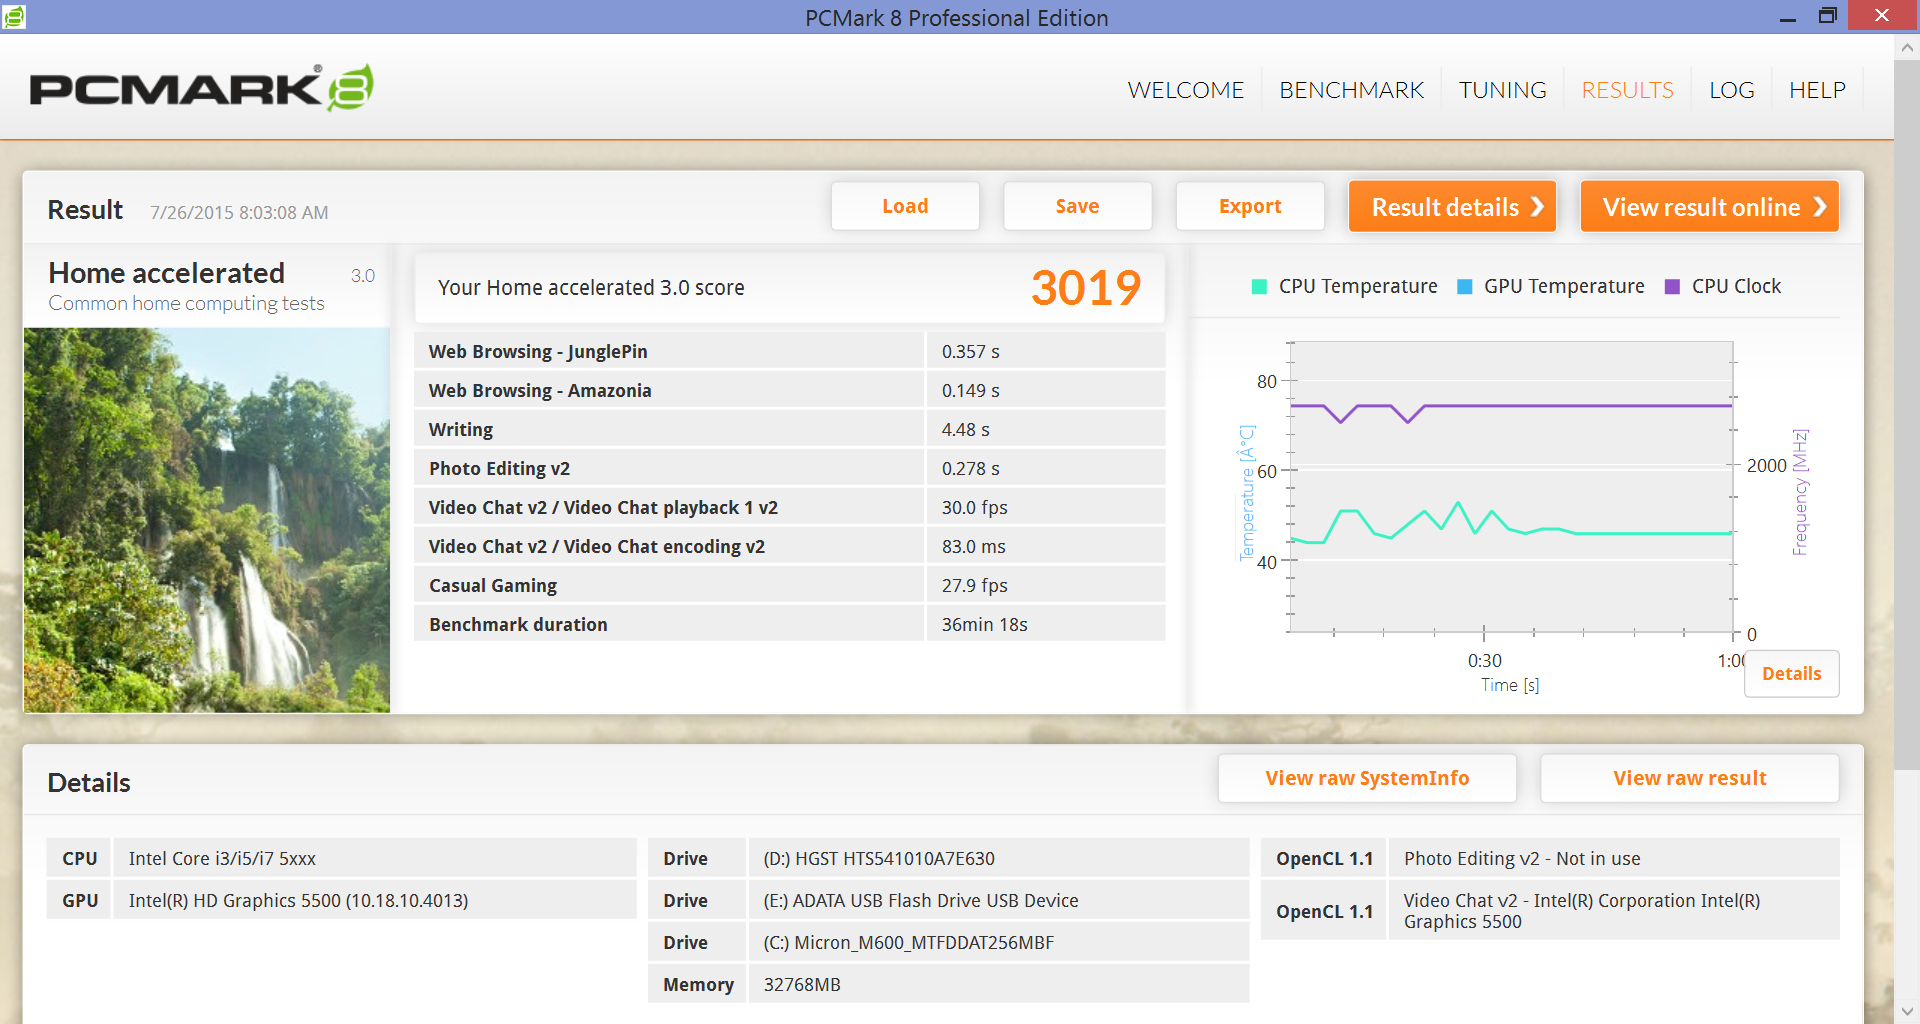
Task: Switch to the BENCHMARK tab
Action: click(x=1351, y=90)
